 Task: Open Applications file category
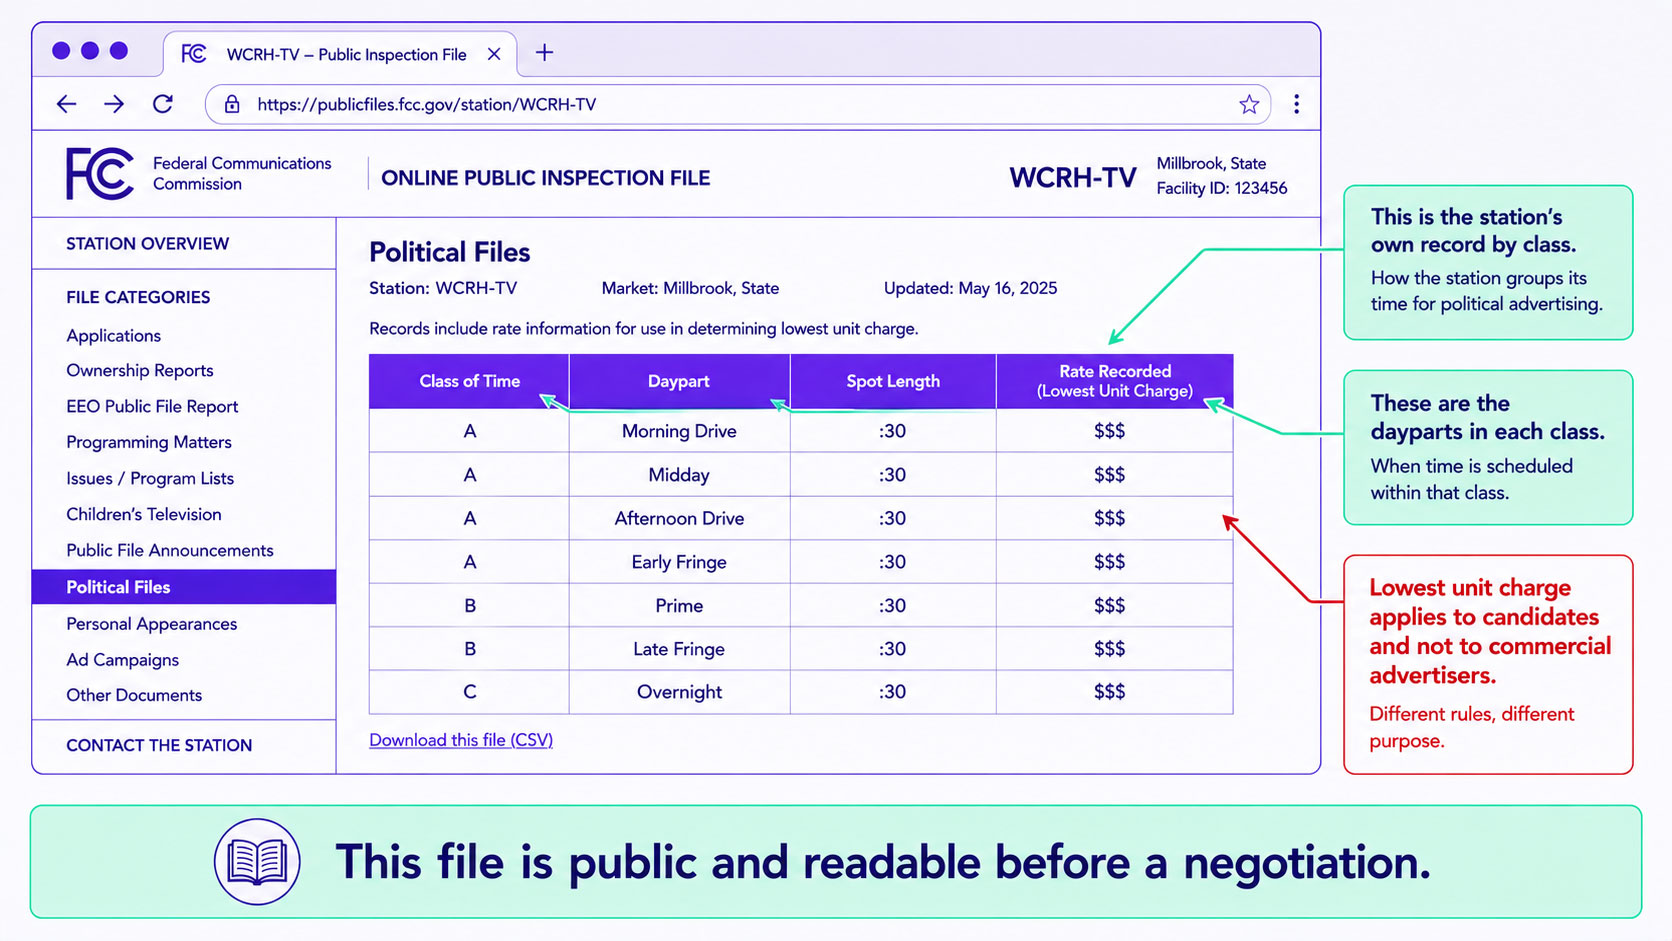[x=113, y=336]
